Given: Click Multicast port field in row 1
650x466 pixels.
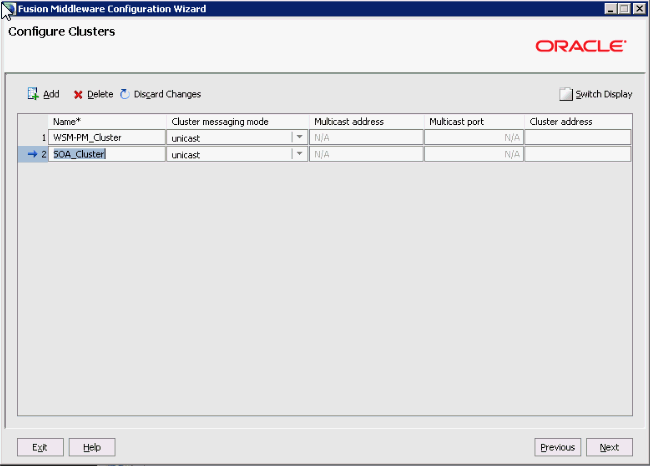Looking at the screenshot, I should [x=474, y=137].
